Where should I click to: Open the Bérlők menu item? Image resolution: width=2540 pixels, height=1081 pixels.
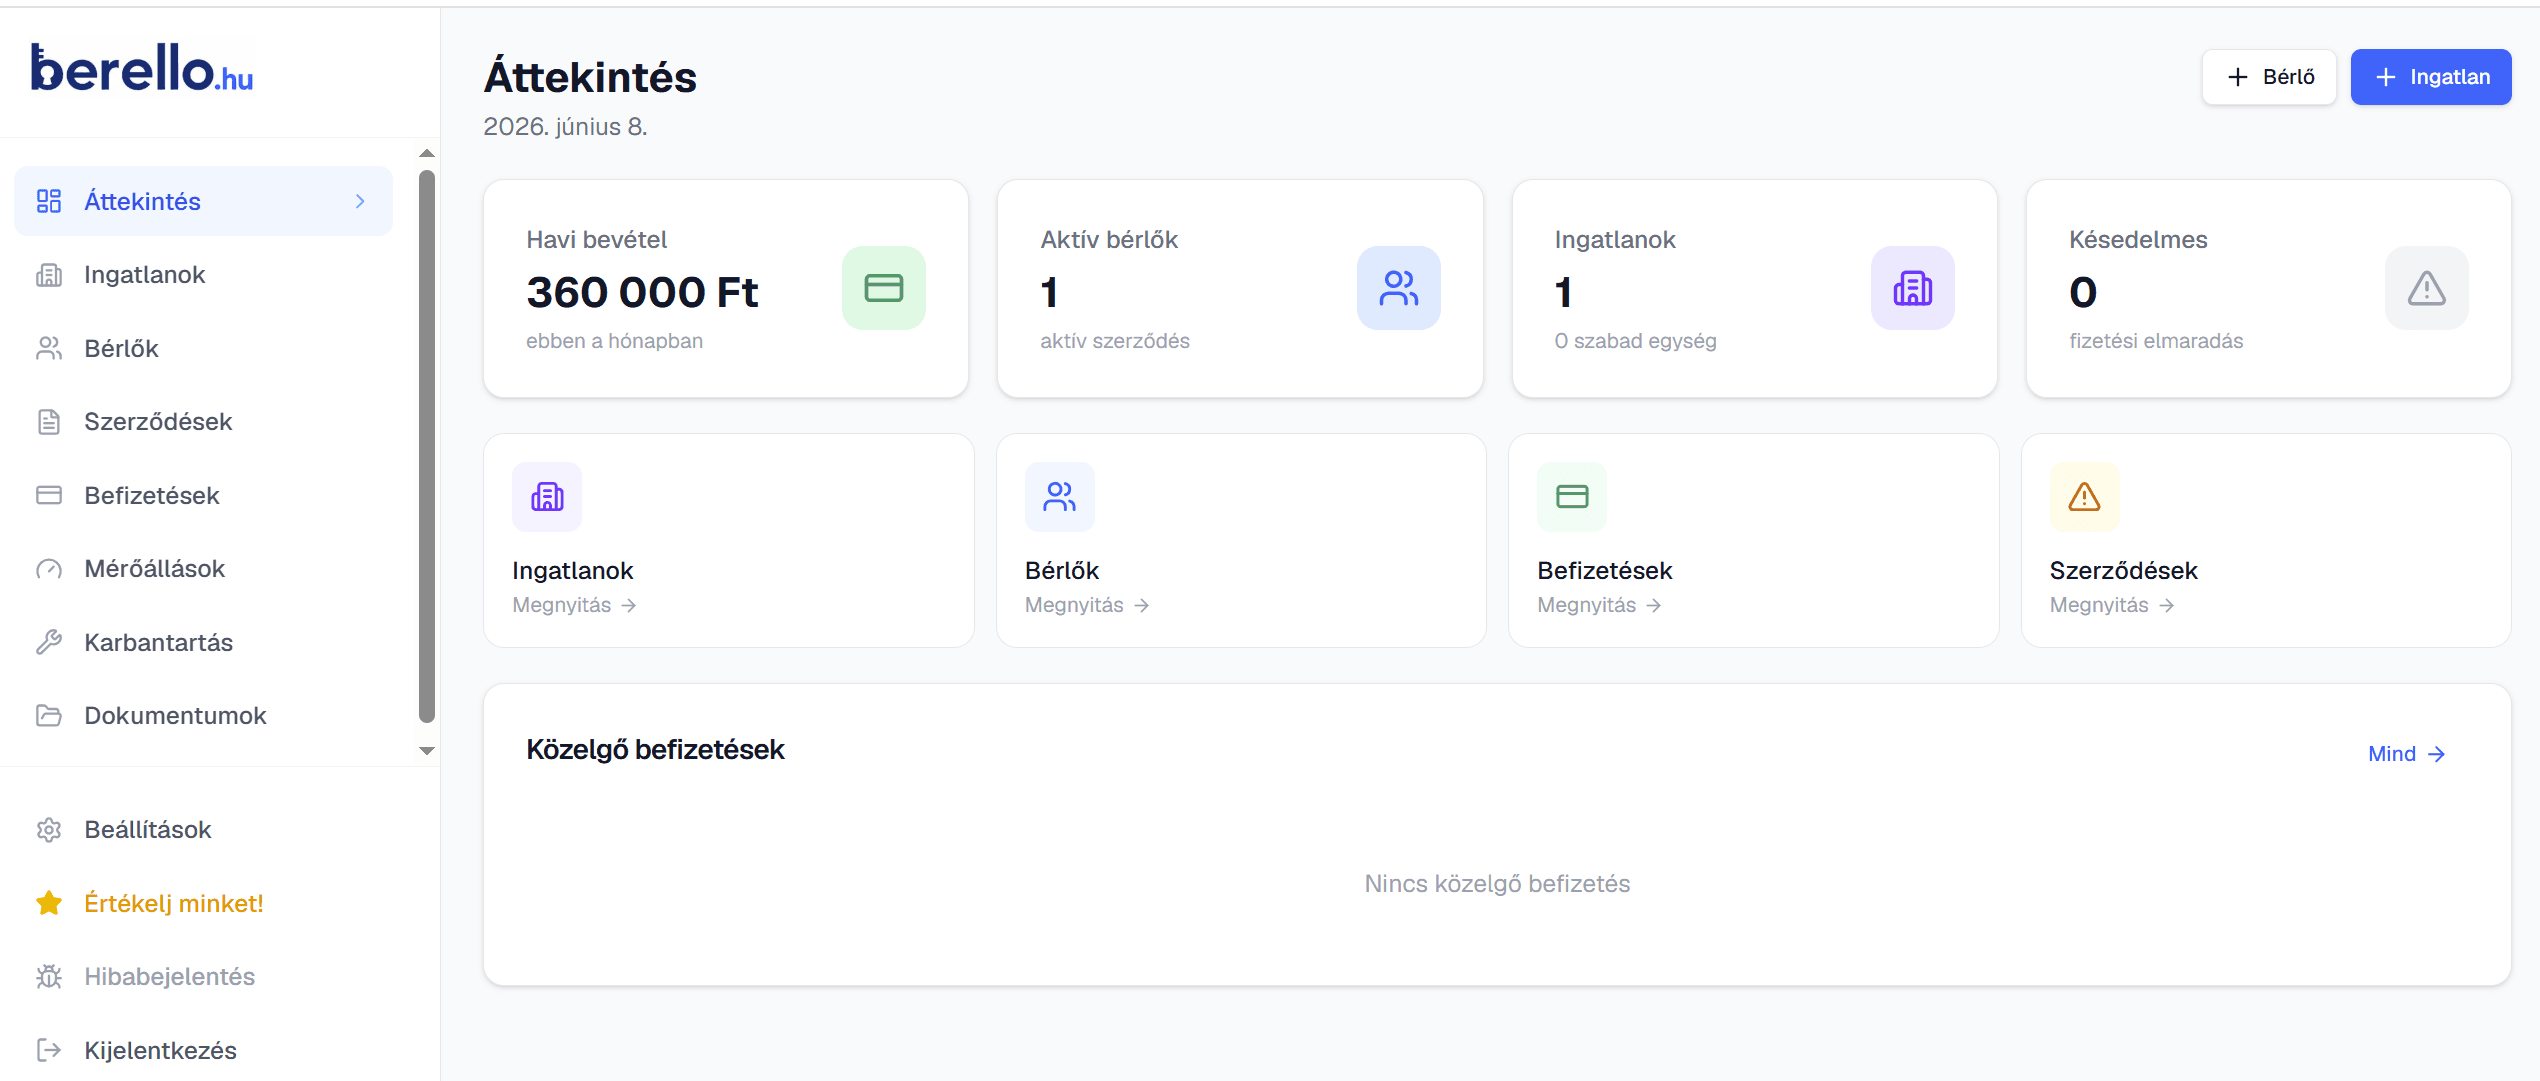[204, 348]
